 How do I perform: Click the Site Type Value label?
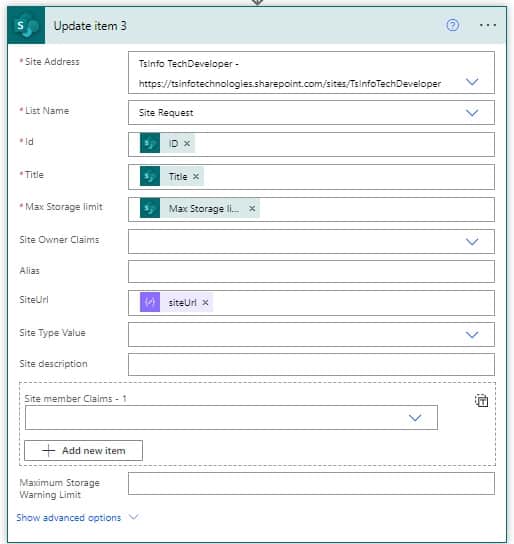click(52, 333)
